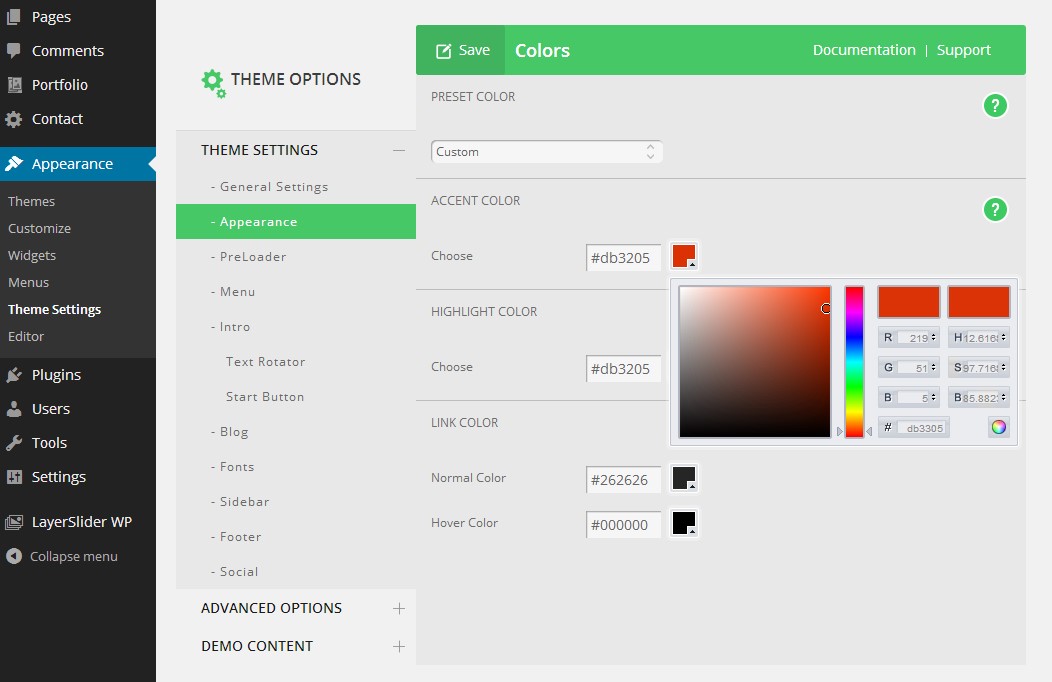Collapse the Theme Settings section
The width and height of the screenshot is (1052, 682).
(x=398, y=150)
